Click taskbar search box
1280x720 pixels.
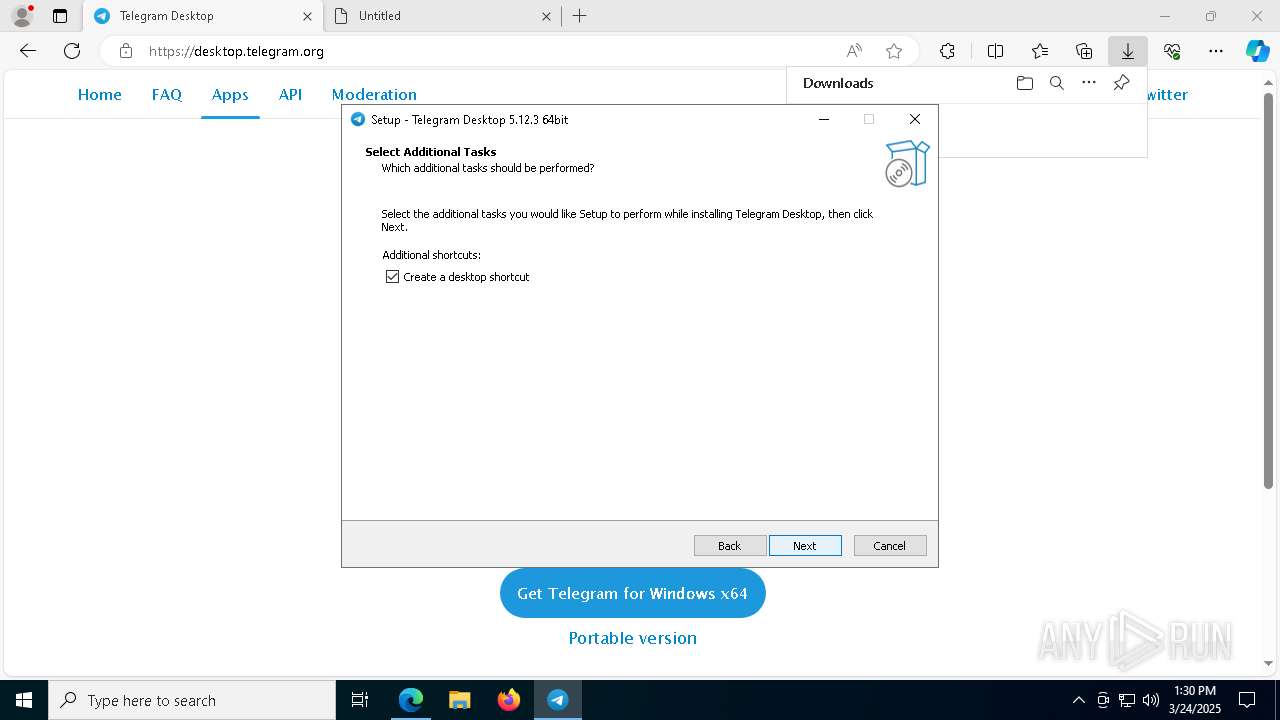point(192,700)
